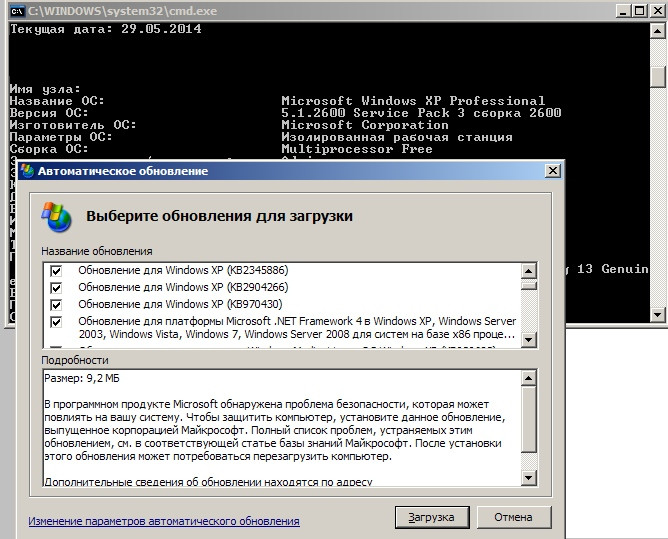Minimize the cmd.exe console window

621,11
